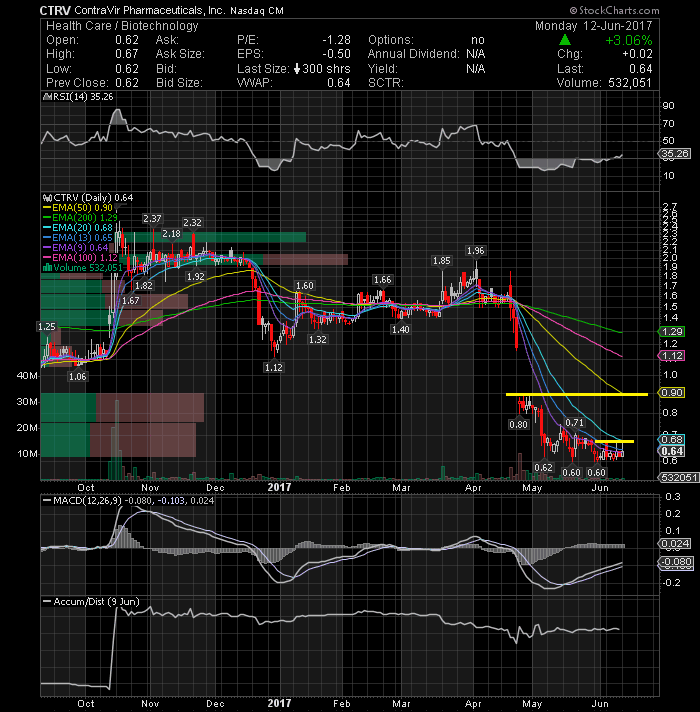Click the Health Care / Biotechnology sector text
The height and width of the screenshot is (712, 700).
[122, 26]
